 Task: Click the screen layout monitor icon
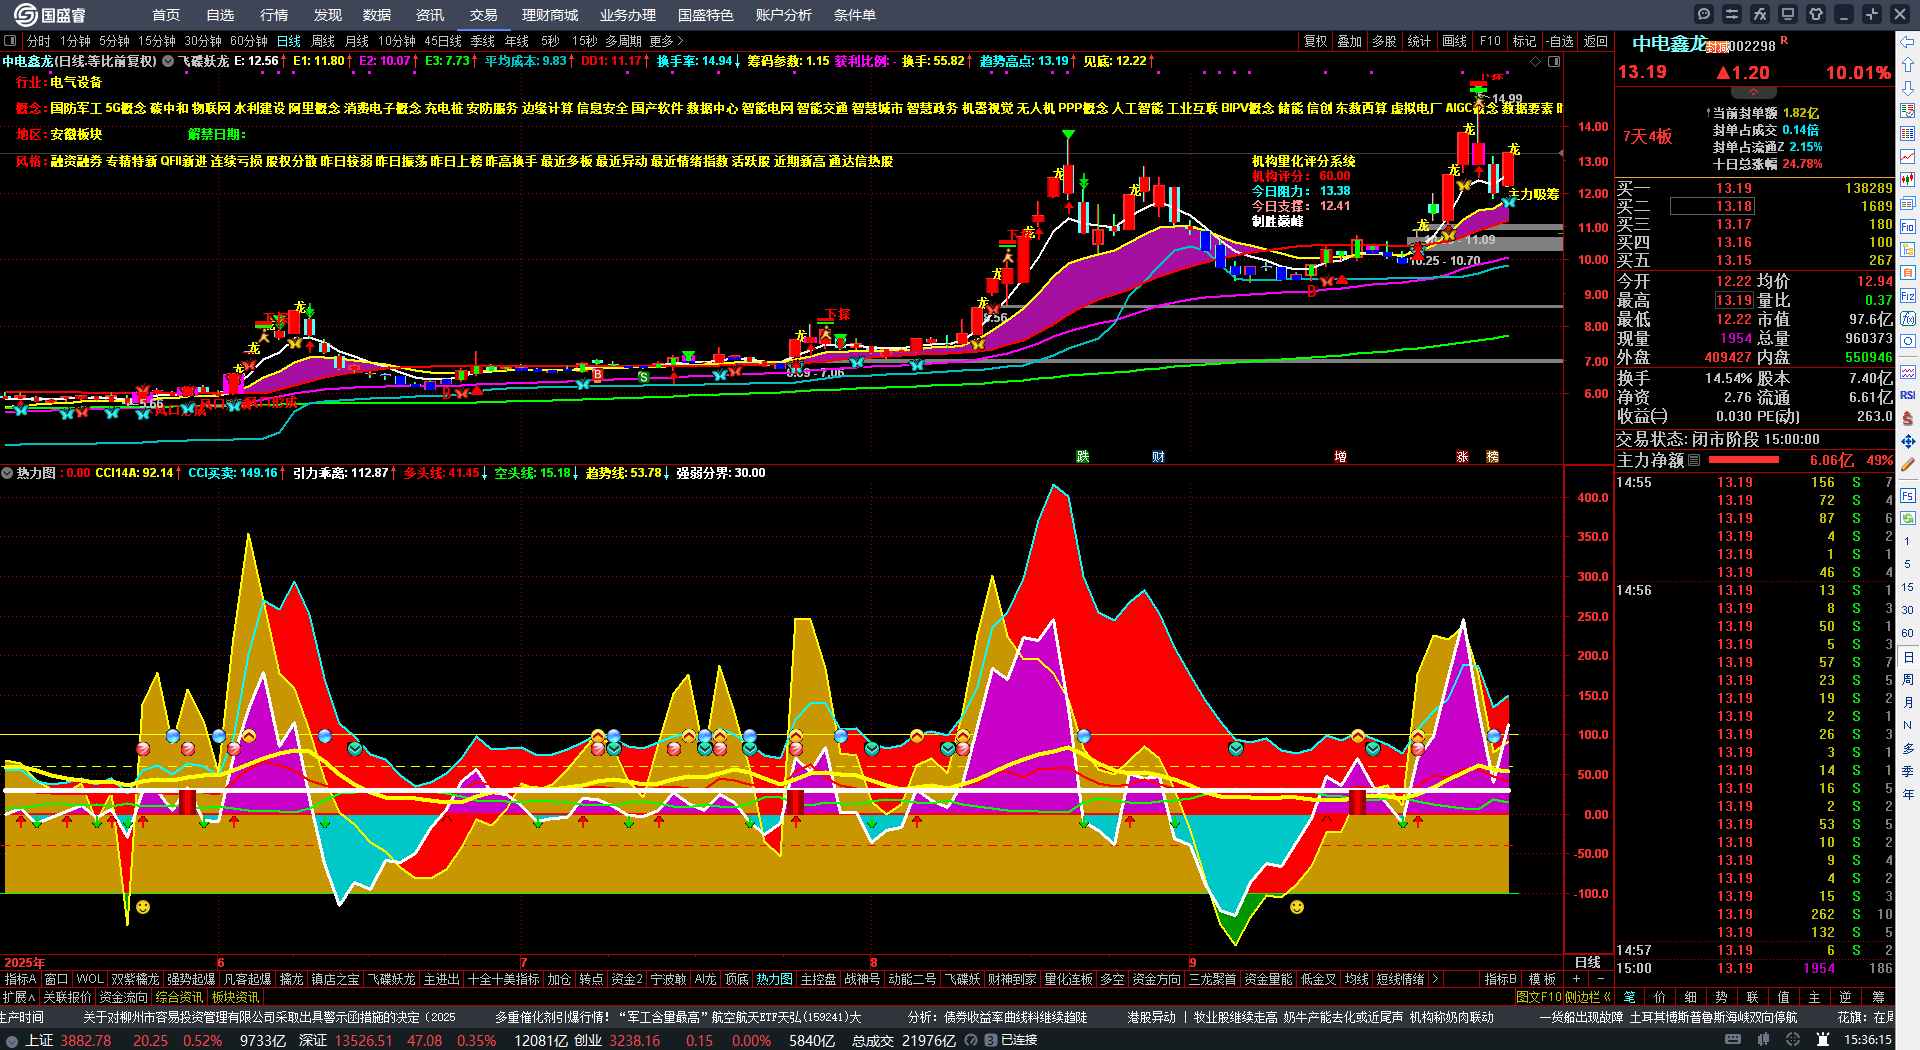pyautogui.click(x=1788, y=14)
